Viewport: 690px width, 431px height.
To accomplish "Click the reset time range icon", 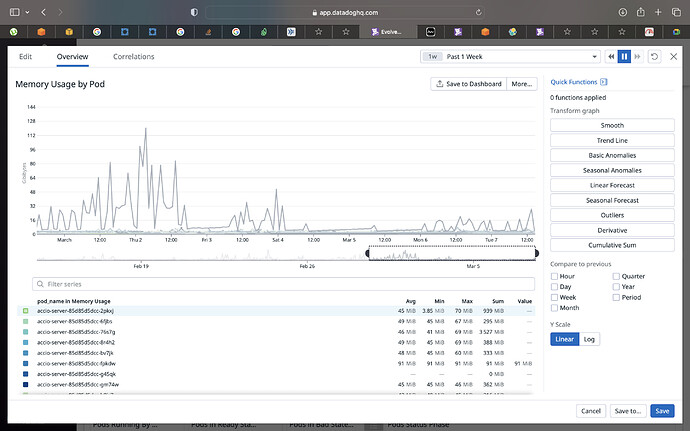I will [x=654, y=56].
